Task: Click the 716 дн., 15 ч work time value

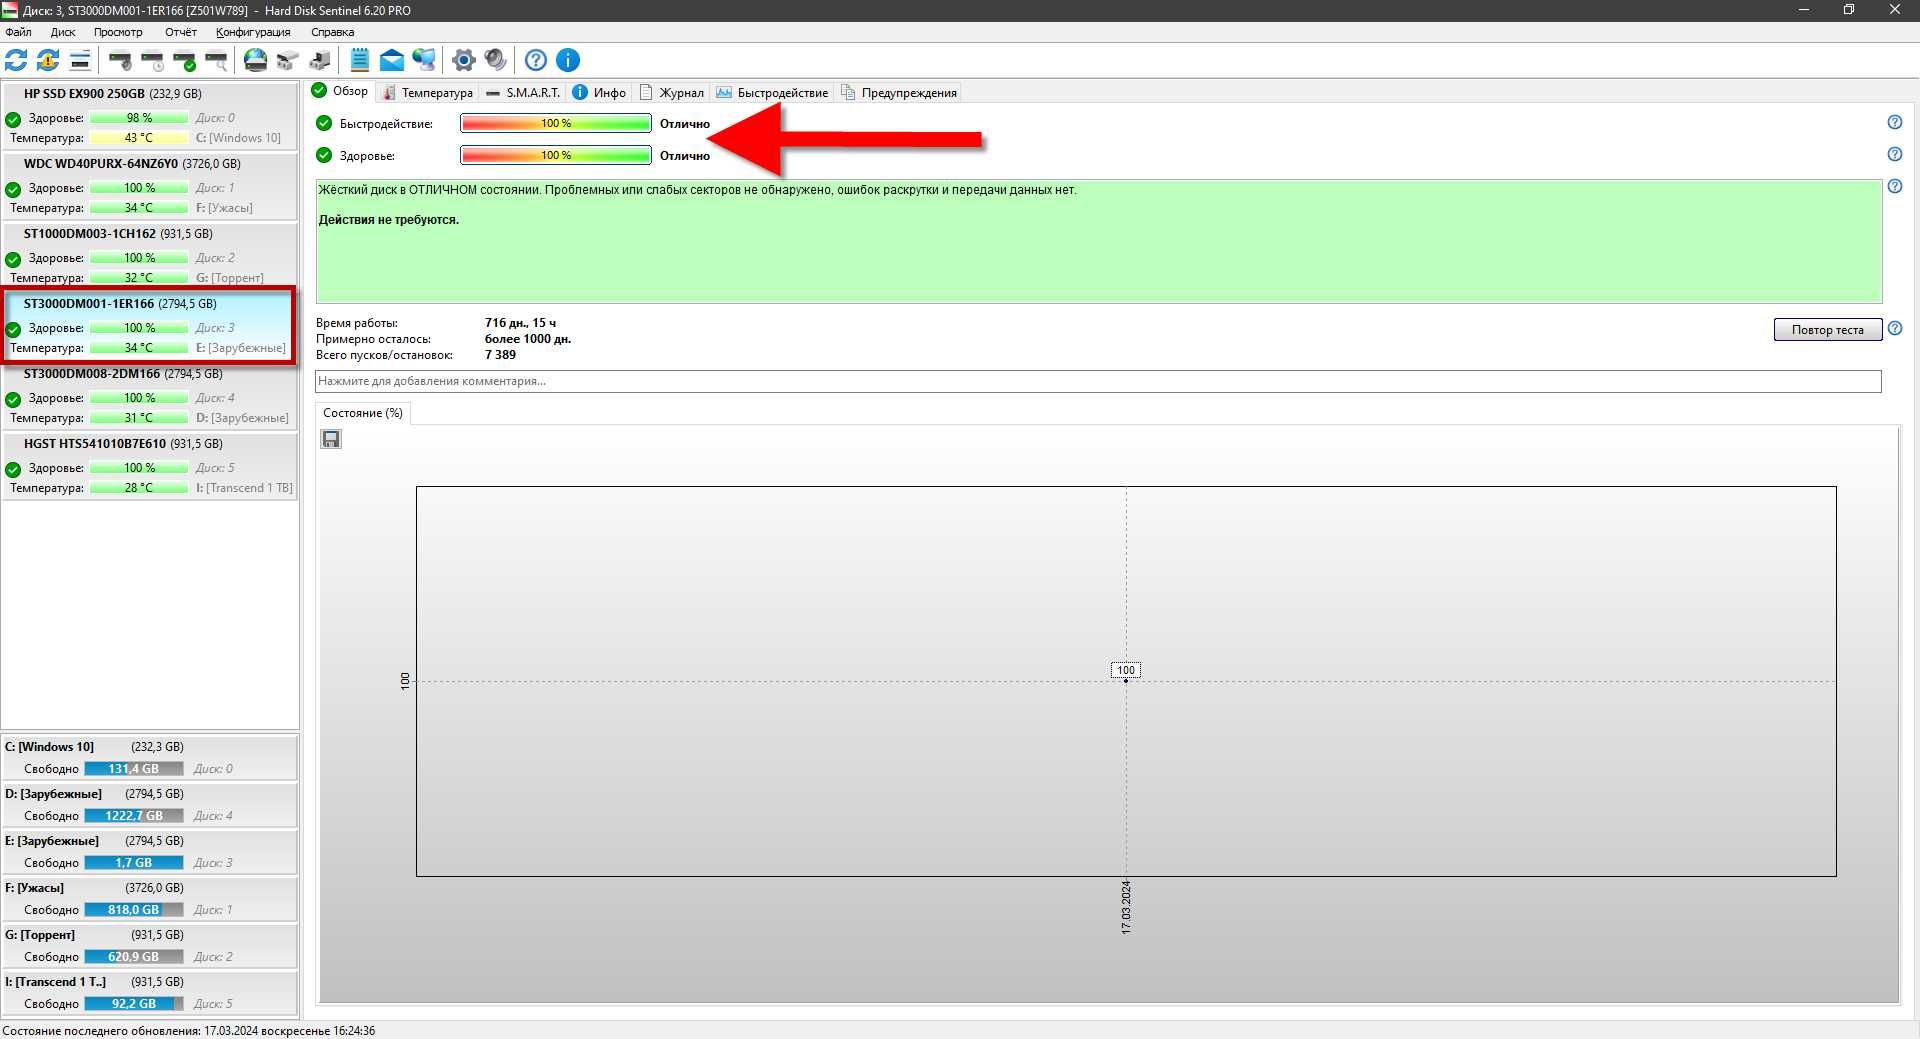Action: click(520, 323)
